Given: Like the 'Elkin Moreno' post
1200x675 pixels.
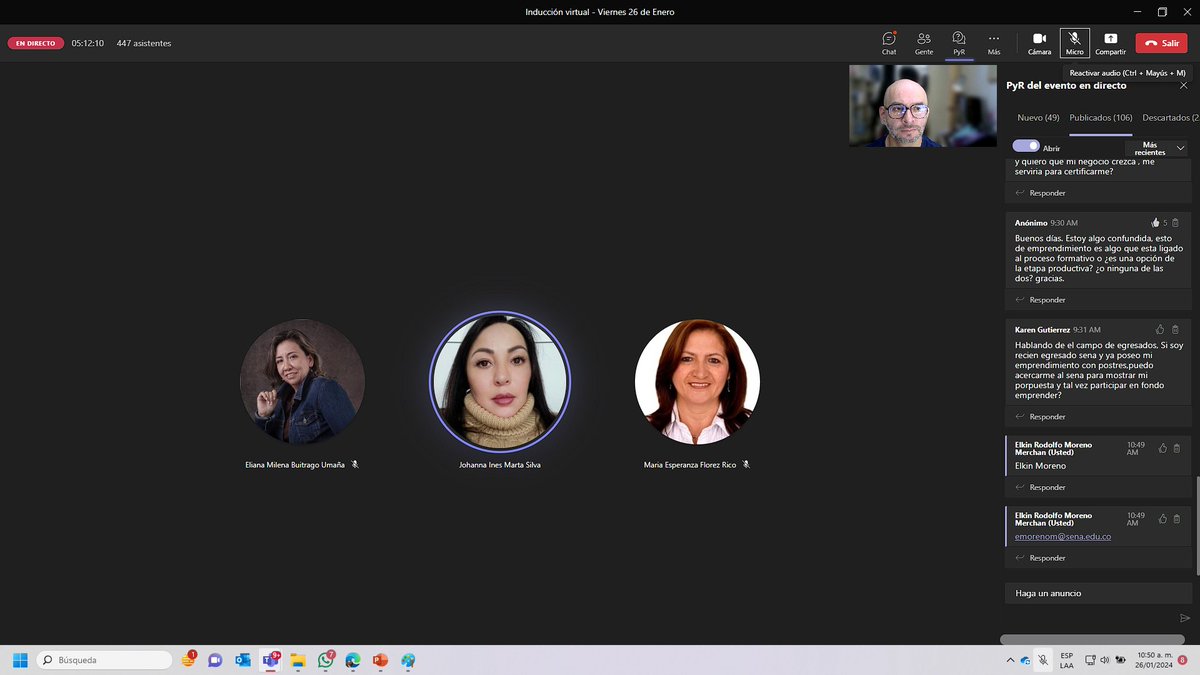Looking at the screenshot, I should [x=1162, y=448].
